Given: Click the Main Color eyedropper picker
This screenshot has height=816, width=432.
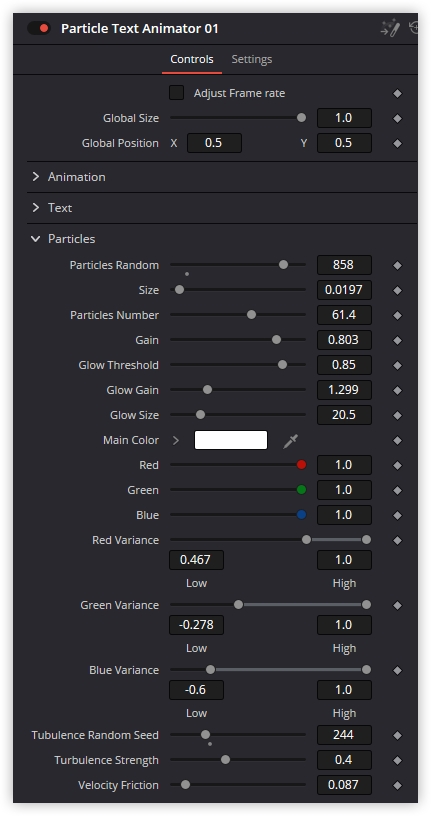Looking at the screenshot, I should tap(291, 441).
